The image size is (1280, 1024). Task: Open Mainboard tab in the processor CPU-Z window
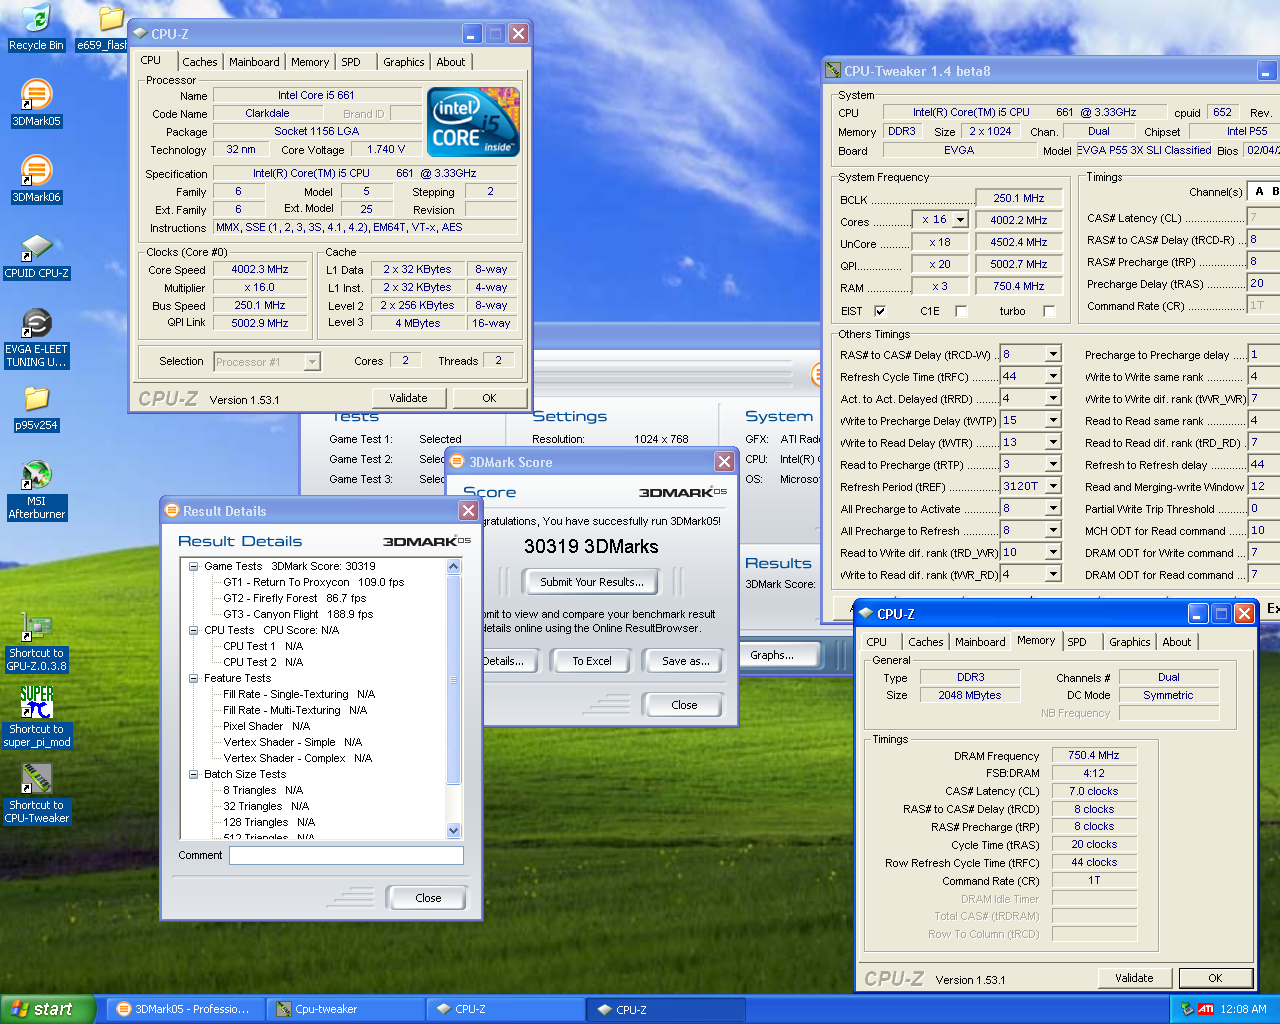tap(254, 62)
